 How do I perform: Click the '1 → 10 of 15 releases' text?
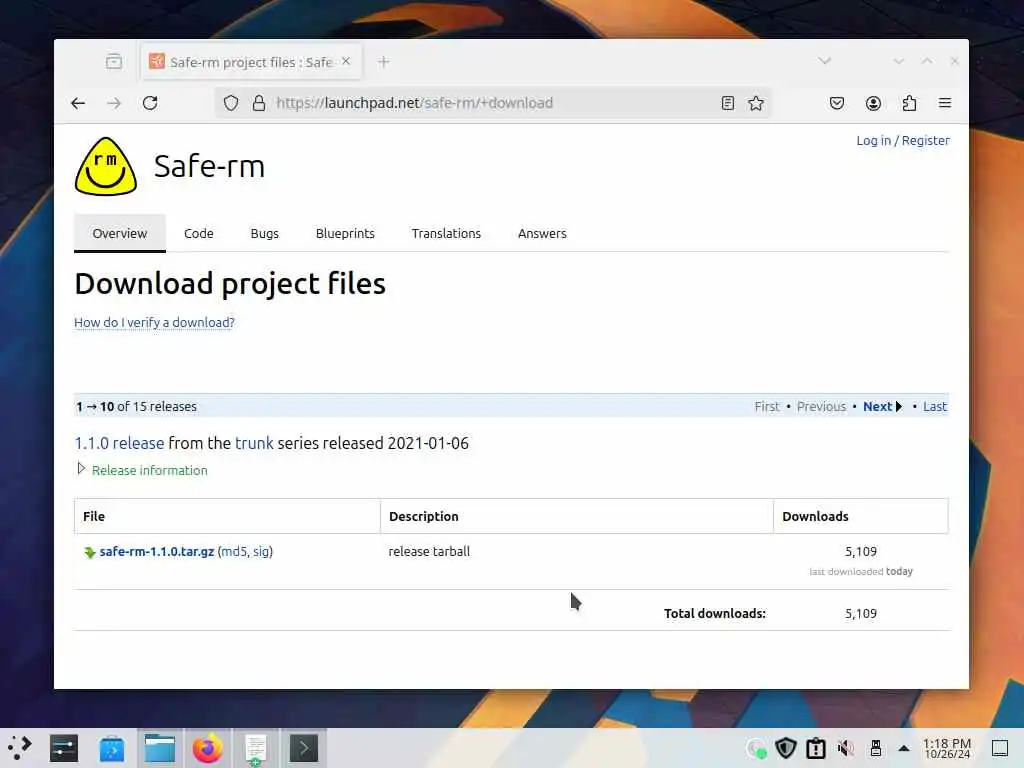click(x=136, y=406)
